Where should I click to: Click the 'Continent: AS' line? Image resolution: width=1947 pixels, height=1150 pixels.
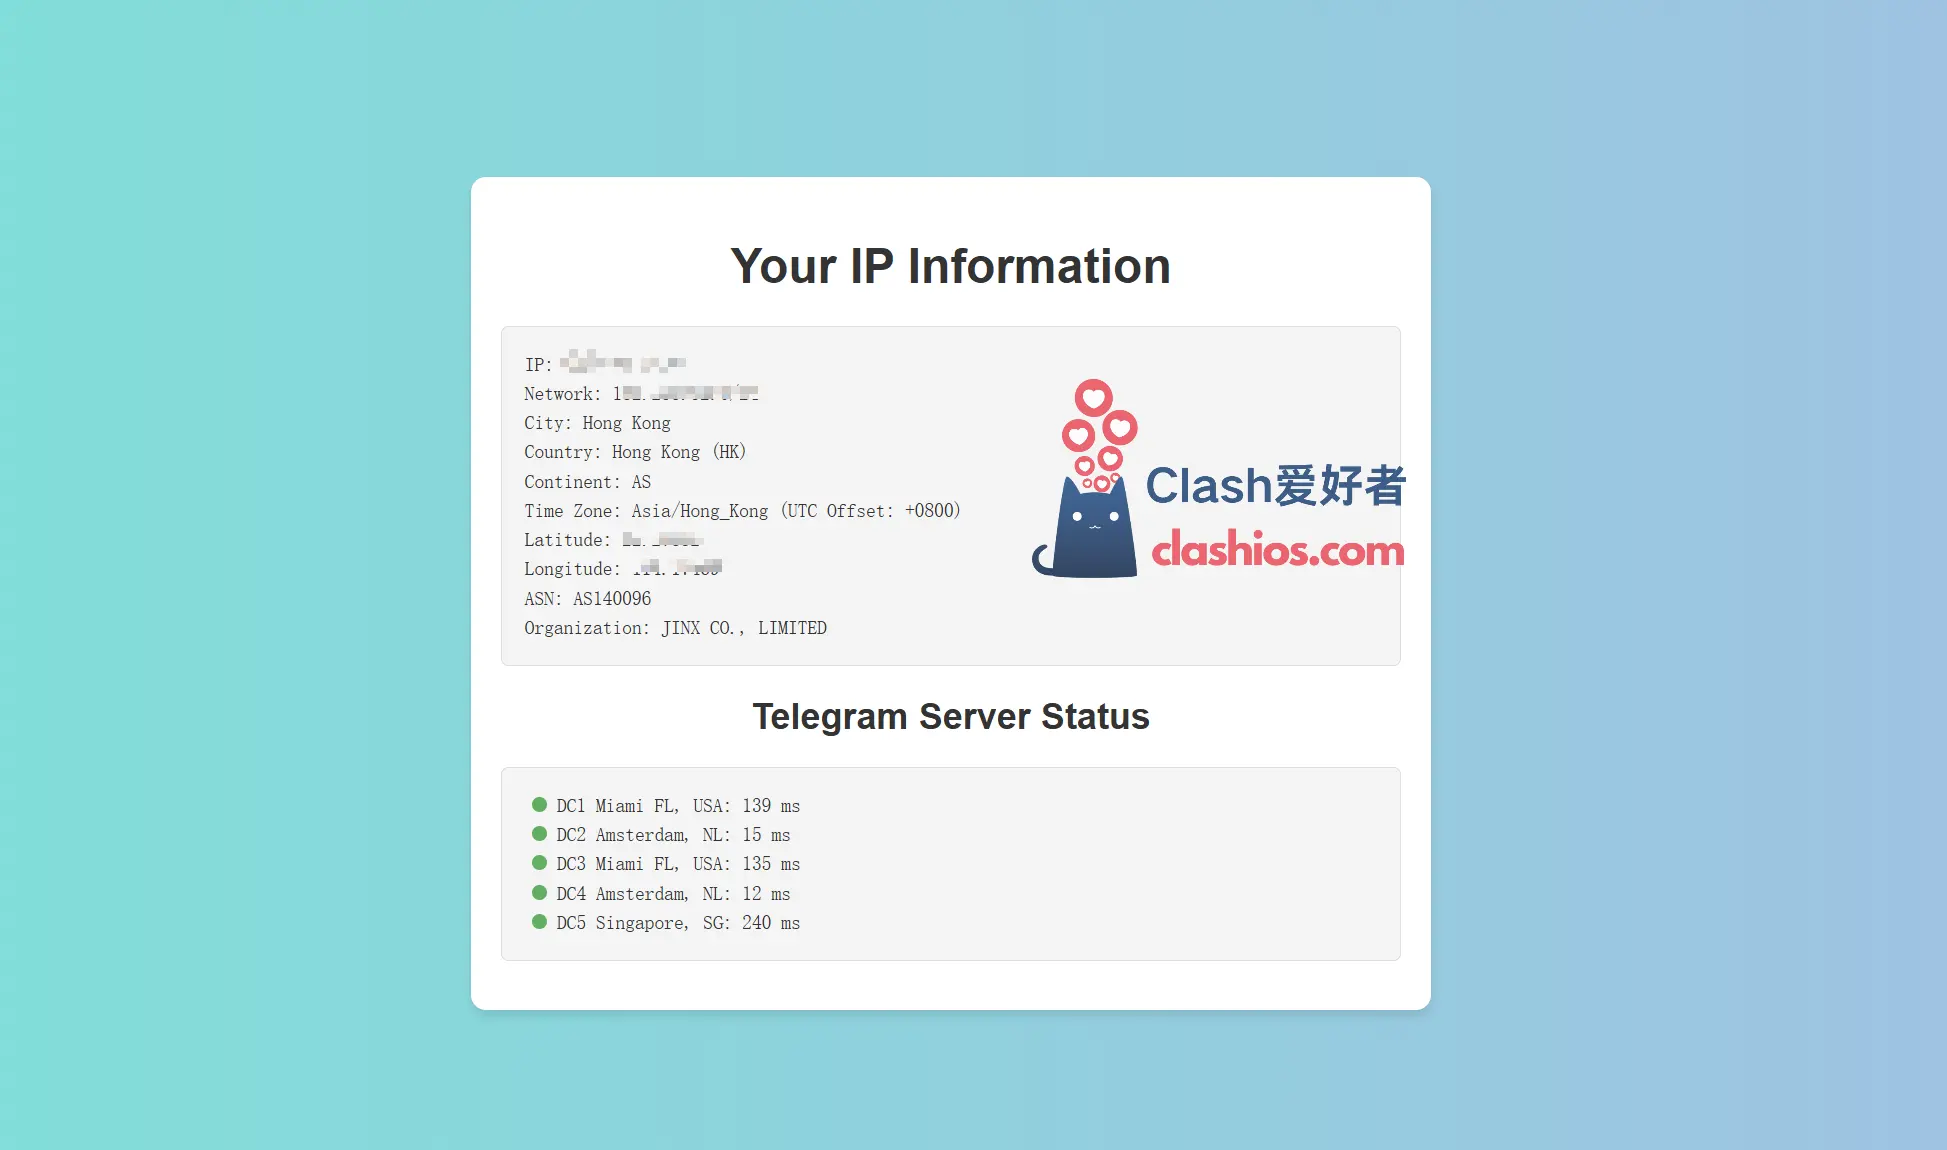coord(587,482)
